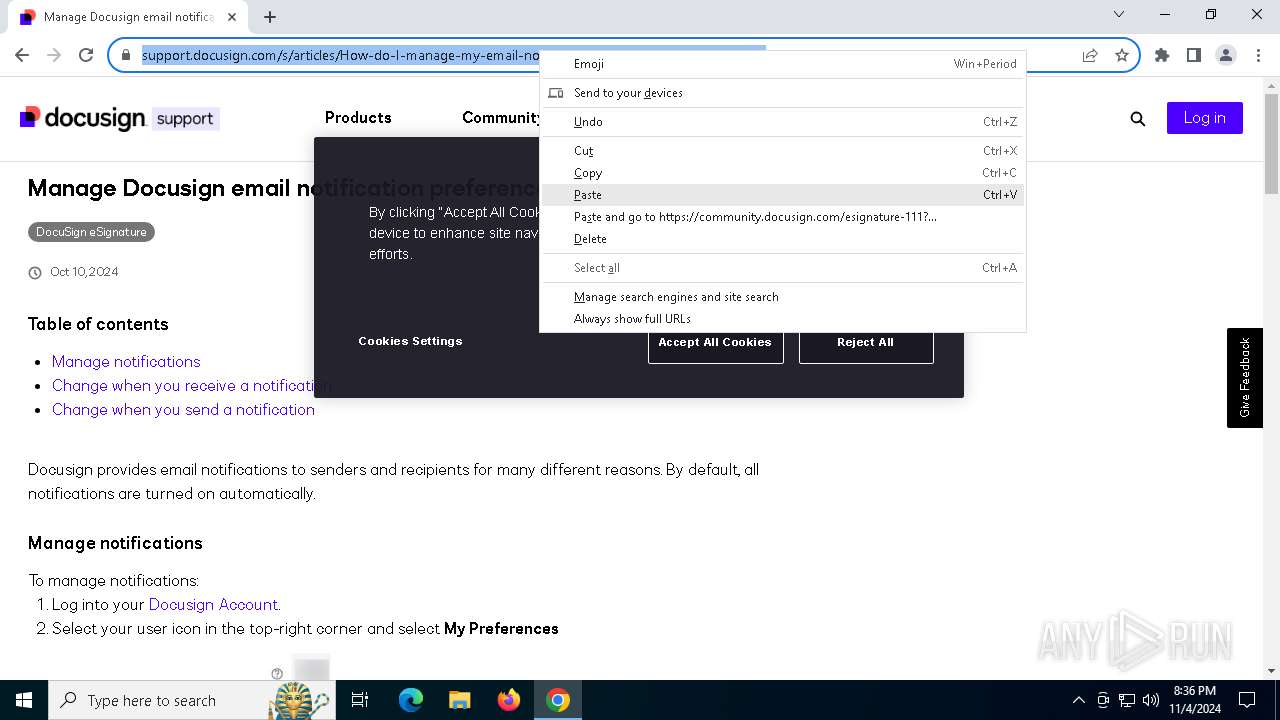Click Accept All Cookies button

pyautogui.click(x=715, y=342)
